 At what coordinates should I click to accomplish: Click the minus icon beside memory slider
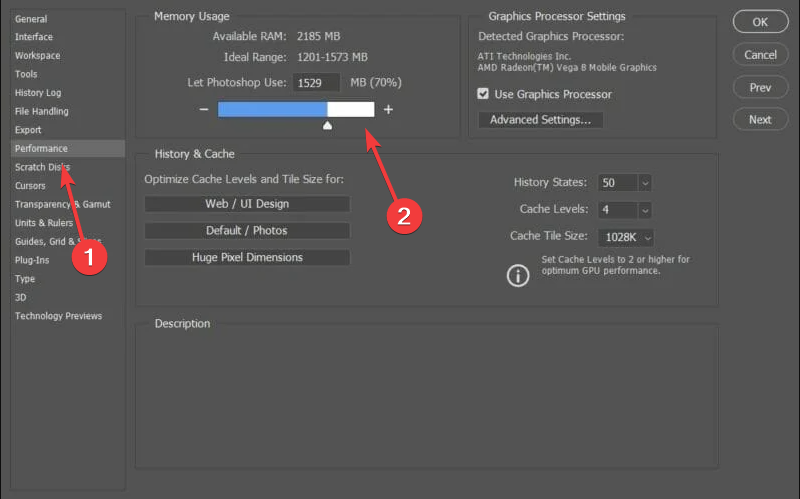tap(204, 109)
